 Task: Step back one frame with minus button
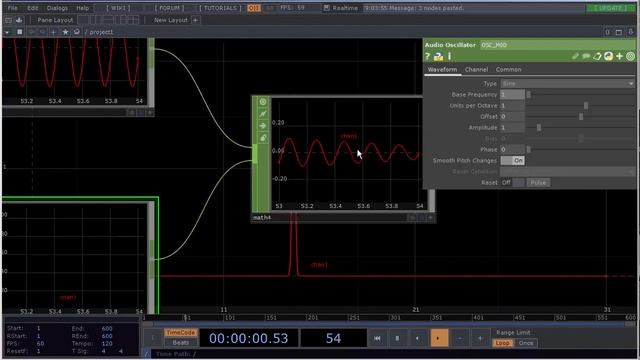click(460, 338)
